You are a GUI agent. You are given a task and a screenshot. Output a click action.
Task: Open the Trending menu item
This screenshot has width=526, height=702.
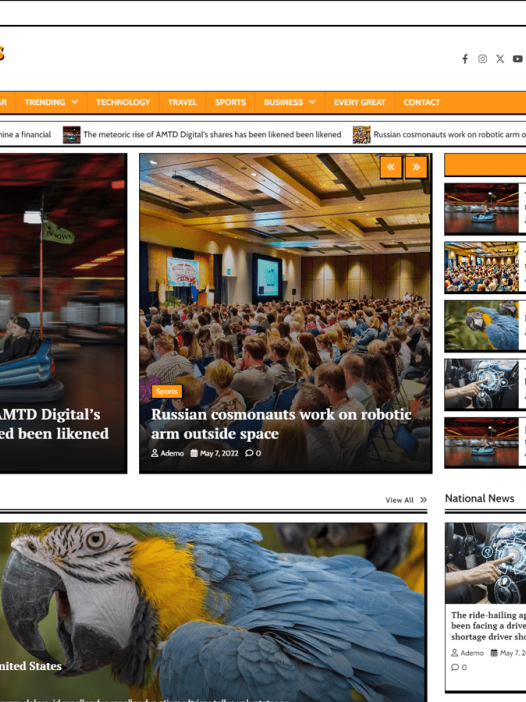[x=45, y=102]
